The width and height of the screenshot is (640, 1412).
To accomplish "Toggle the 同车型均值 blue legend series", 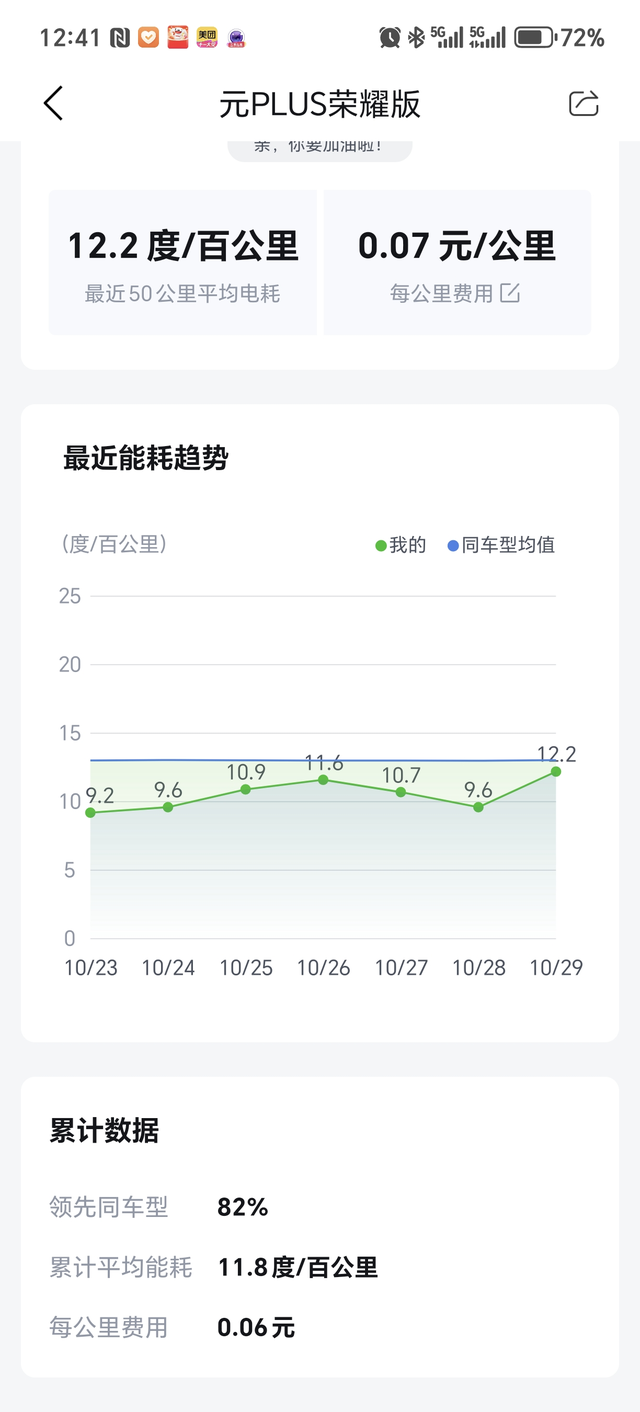I will pyautogui.click(x=501, y=545).
